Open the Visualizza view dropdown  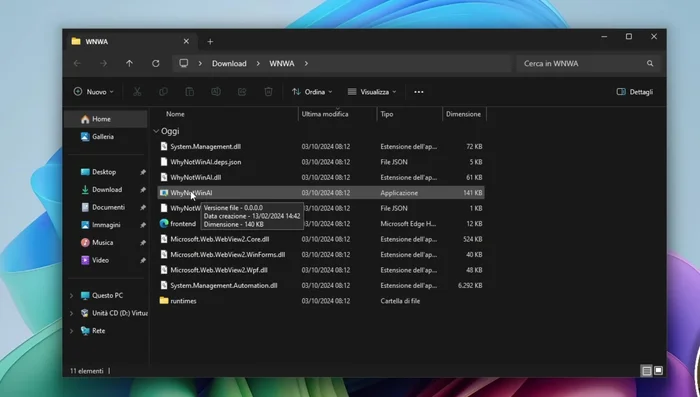click(372, 92)
